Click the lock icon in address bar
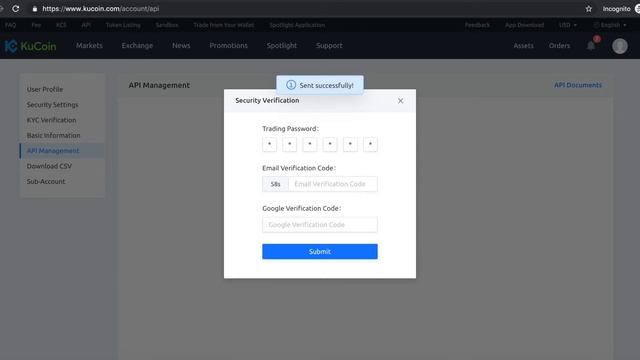 (35, 9)
